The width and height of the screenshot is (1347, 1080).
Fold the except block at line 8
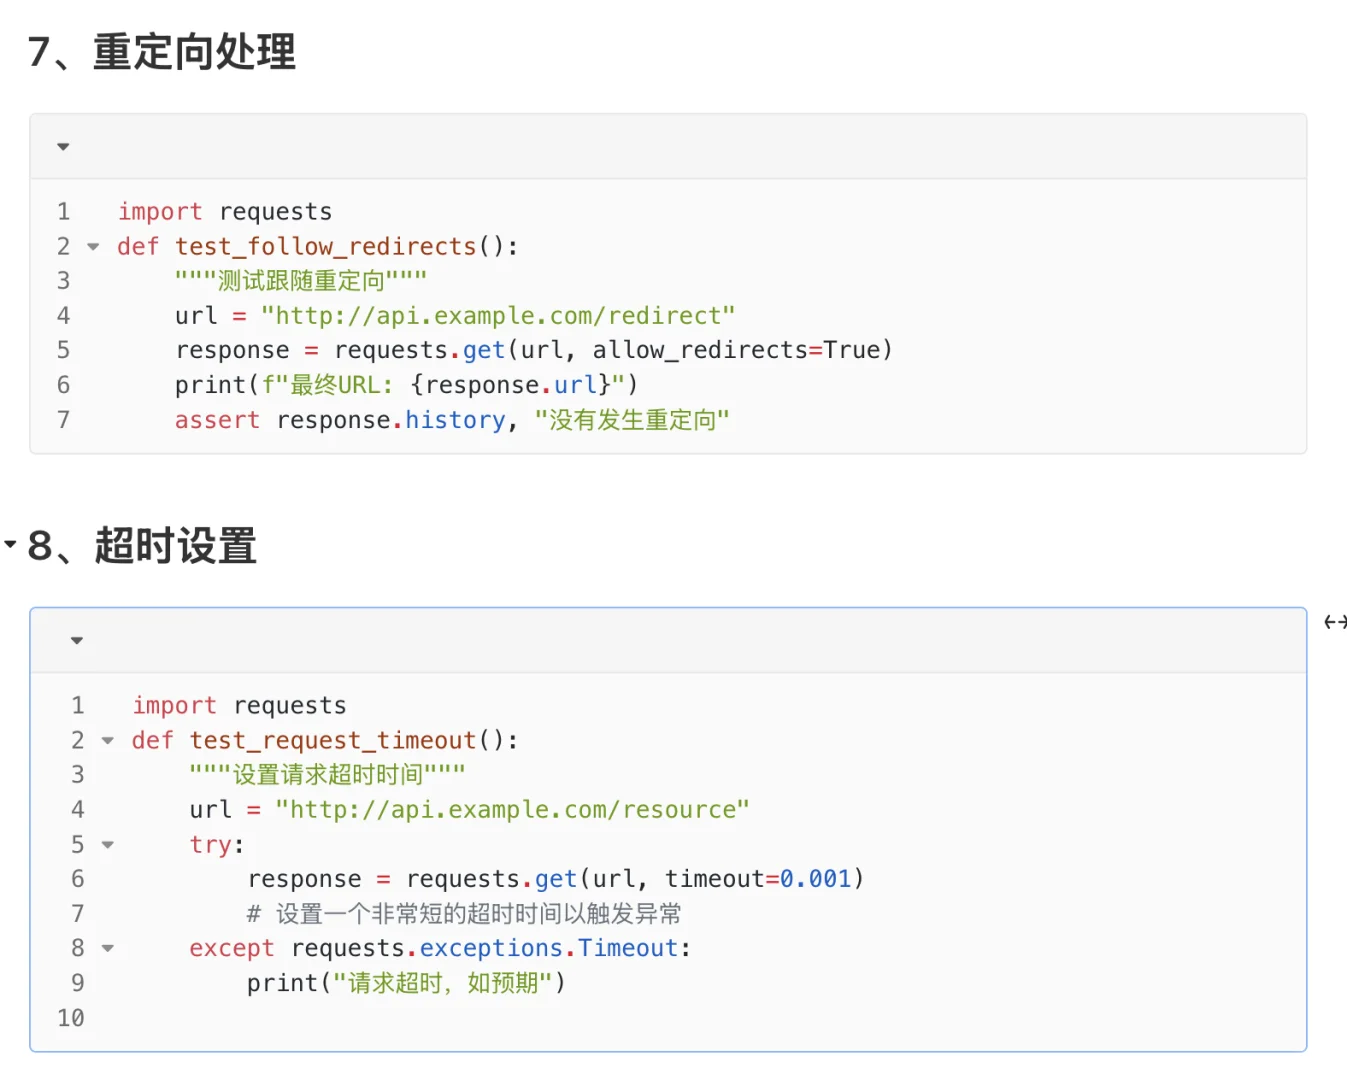107,948
